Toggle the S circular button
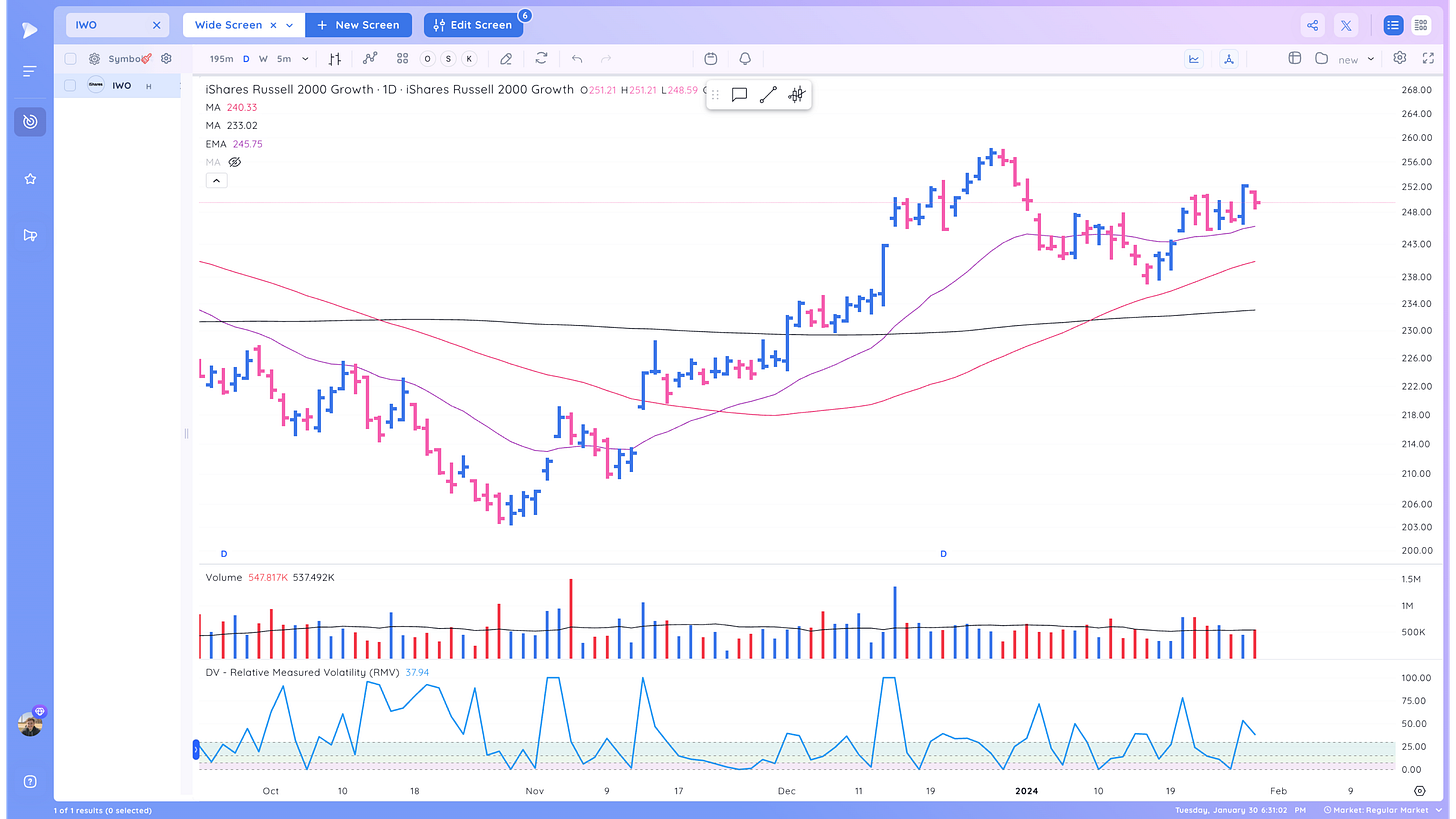The width and height of the screenshot is (1456, 819). click(448, 59)
